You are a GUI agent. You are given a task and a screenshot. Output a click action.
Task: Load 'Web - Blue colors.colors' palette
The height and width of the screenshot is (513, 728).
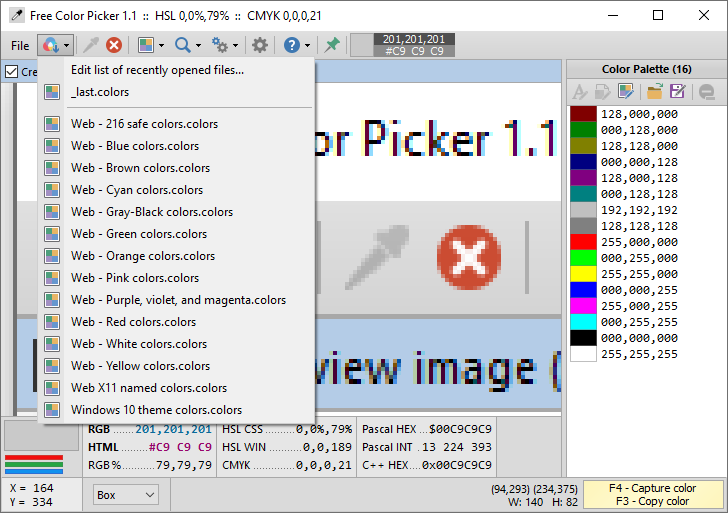click(176, 146)
